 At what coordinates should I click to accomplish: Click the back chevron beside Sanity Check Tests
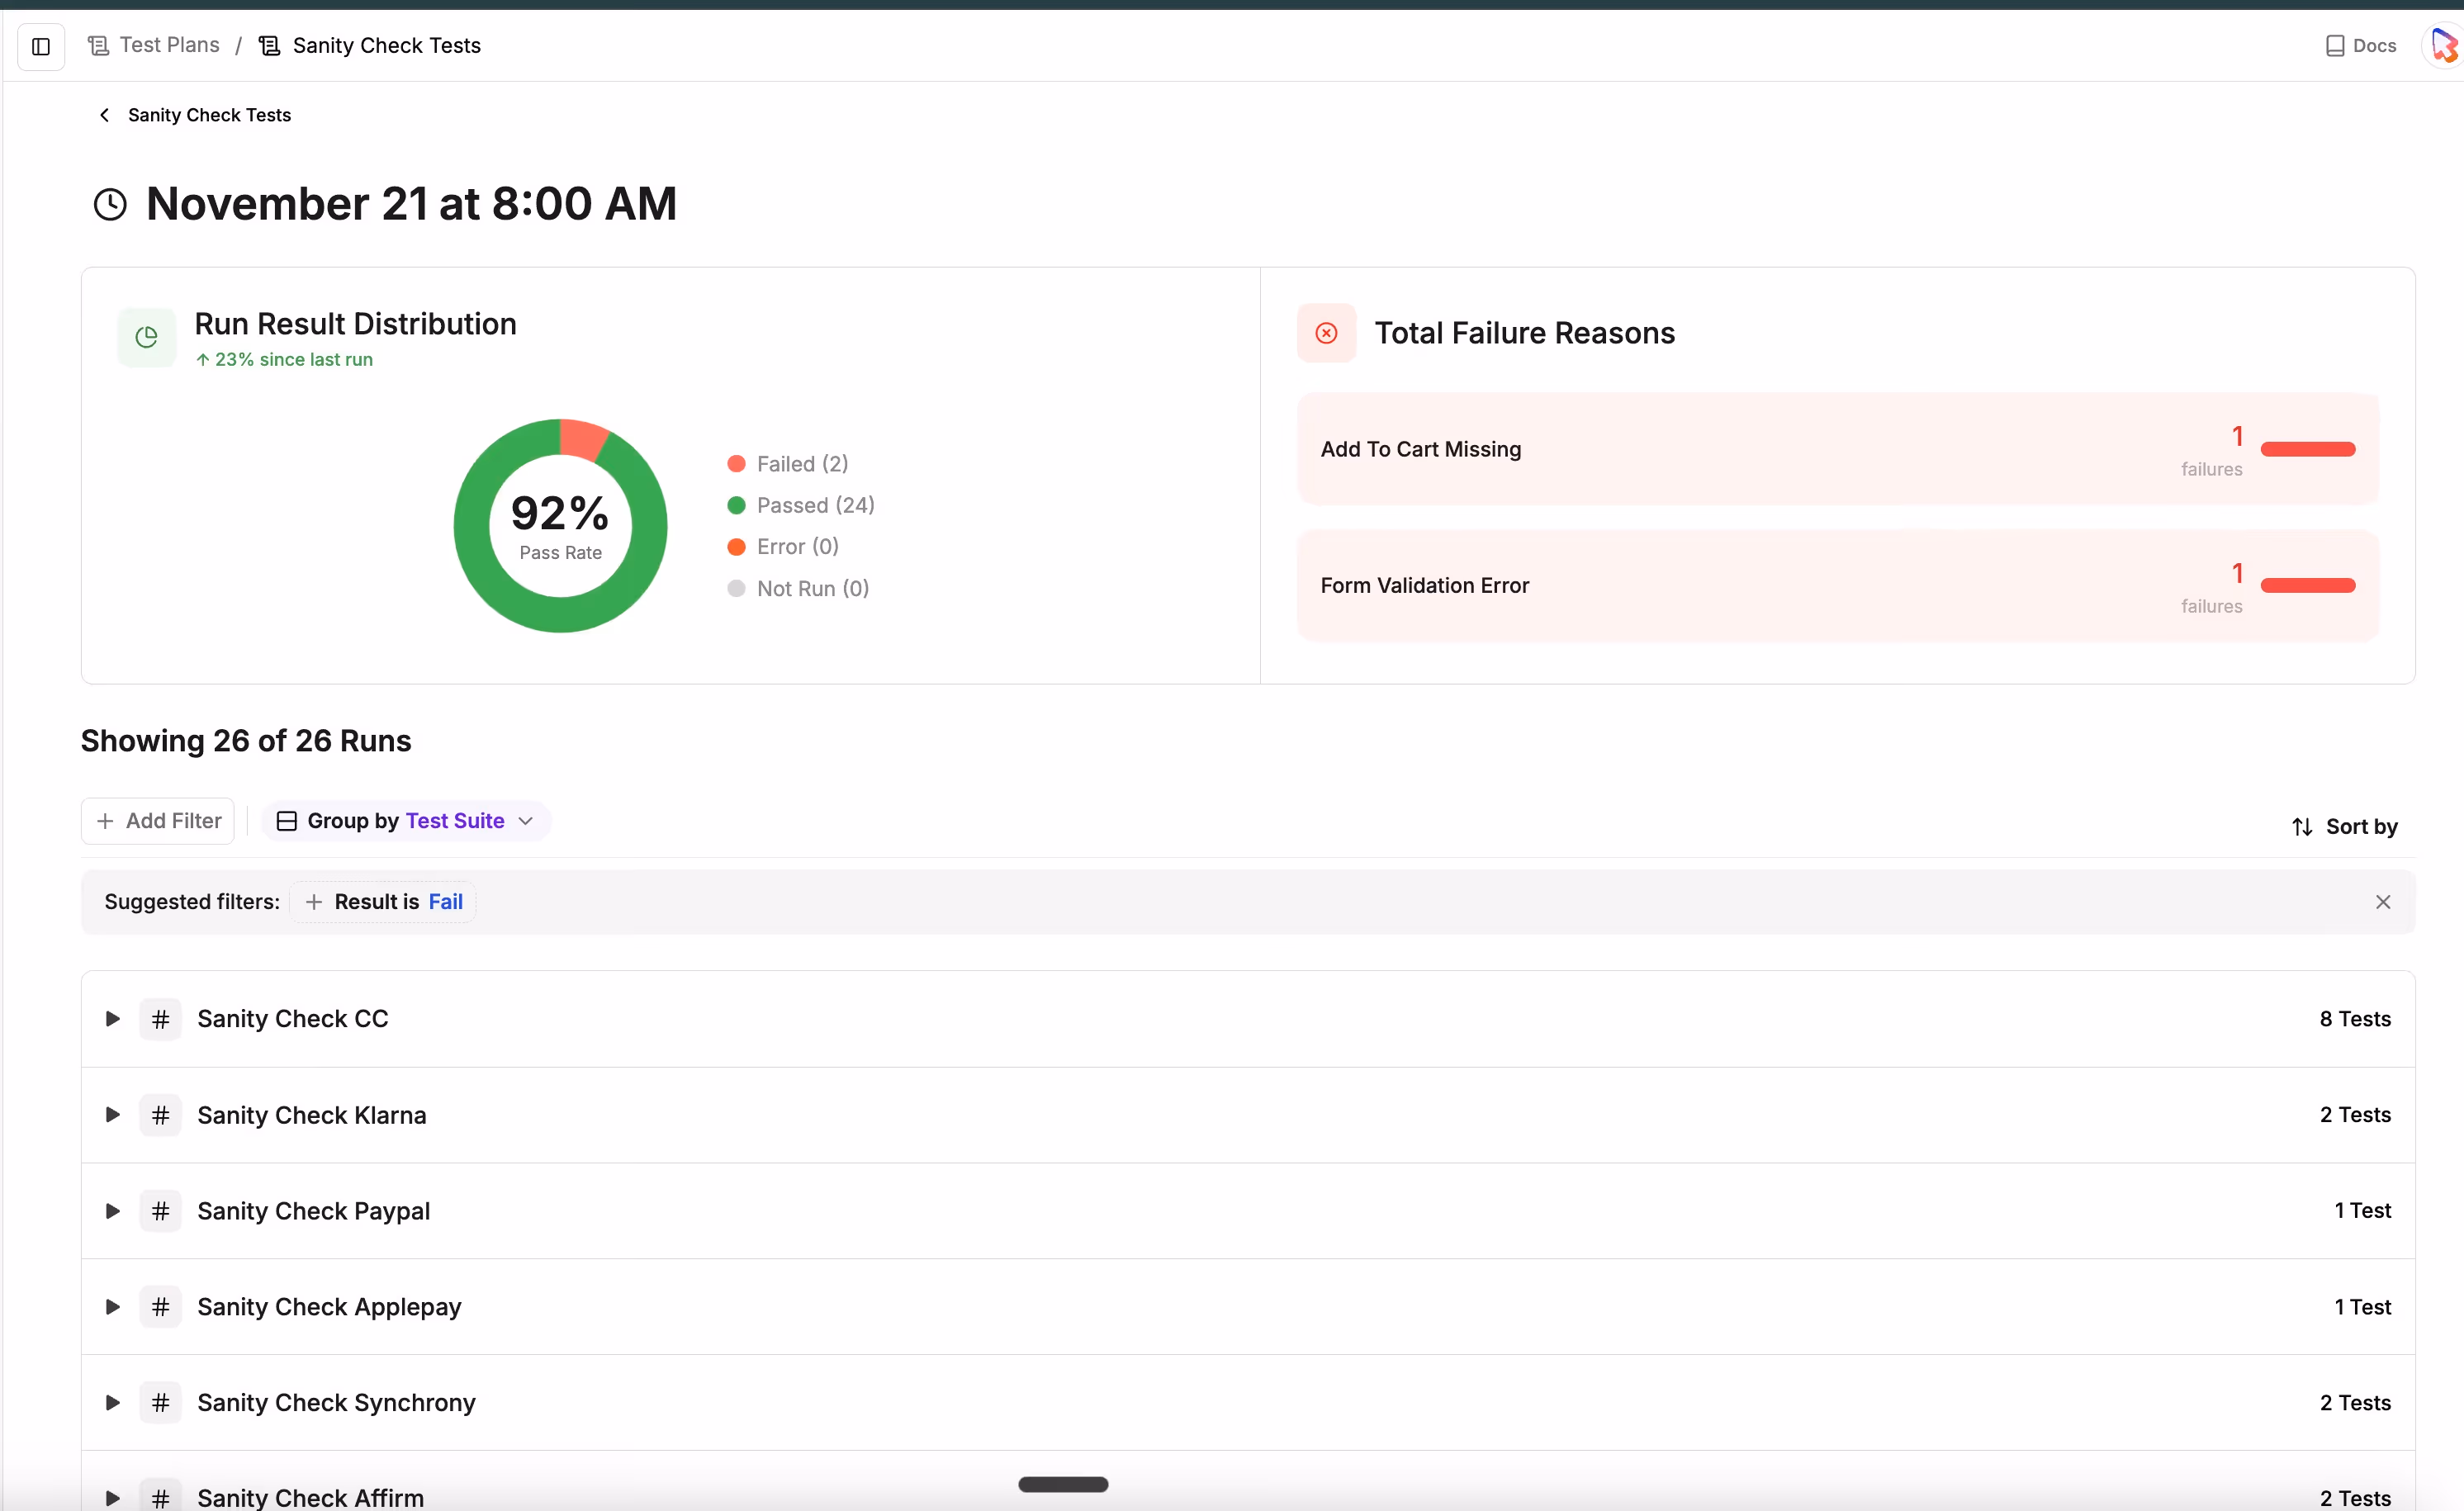pos(104,115)
